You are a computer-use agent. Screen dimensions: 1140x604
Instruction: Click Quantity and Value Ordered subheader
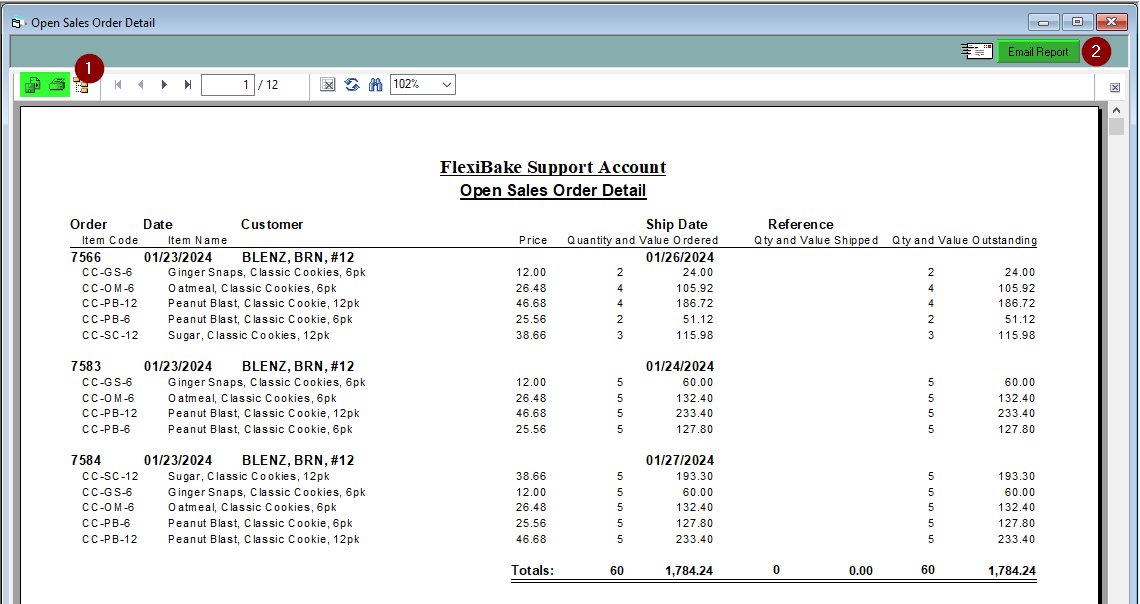click(x=643, y=241)
